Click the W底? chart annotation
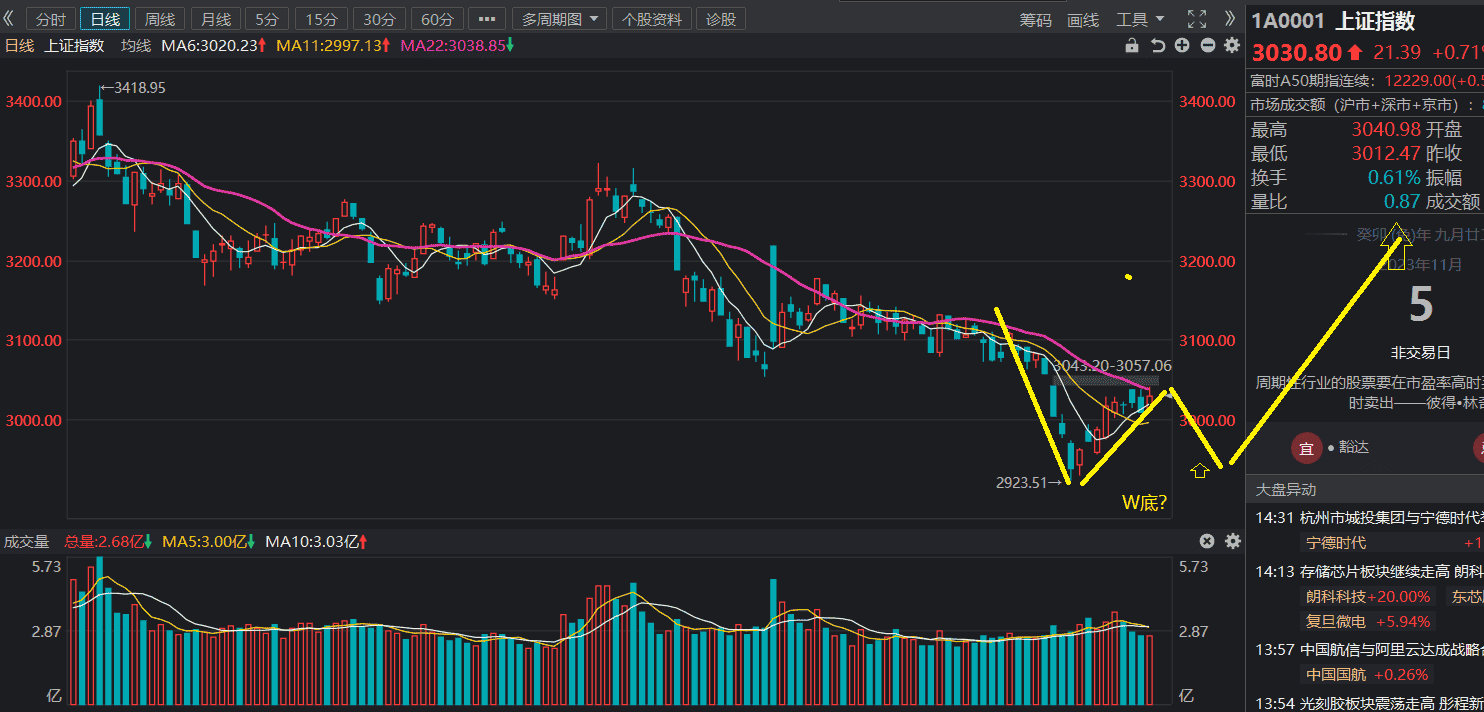 (1145, 502)
